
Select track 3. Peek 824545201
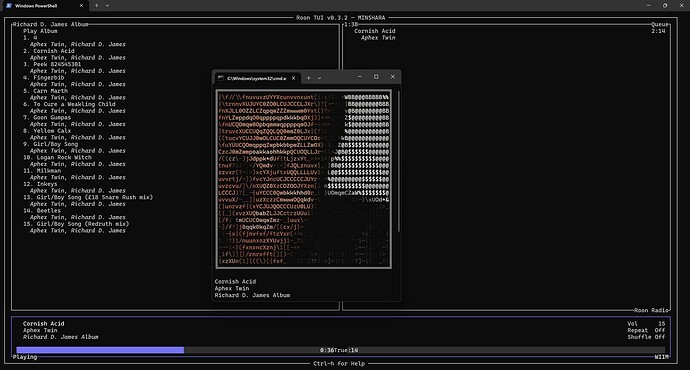pyautogui.click(x=52, y=64)
